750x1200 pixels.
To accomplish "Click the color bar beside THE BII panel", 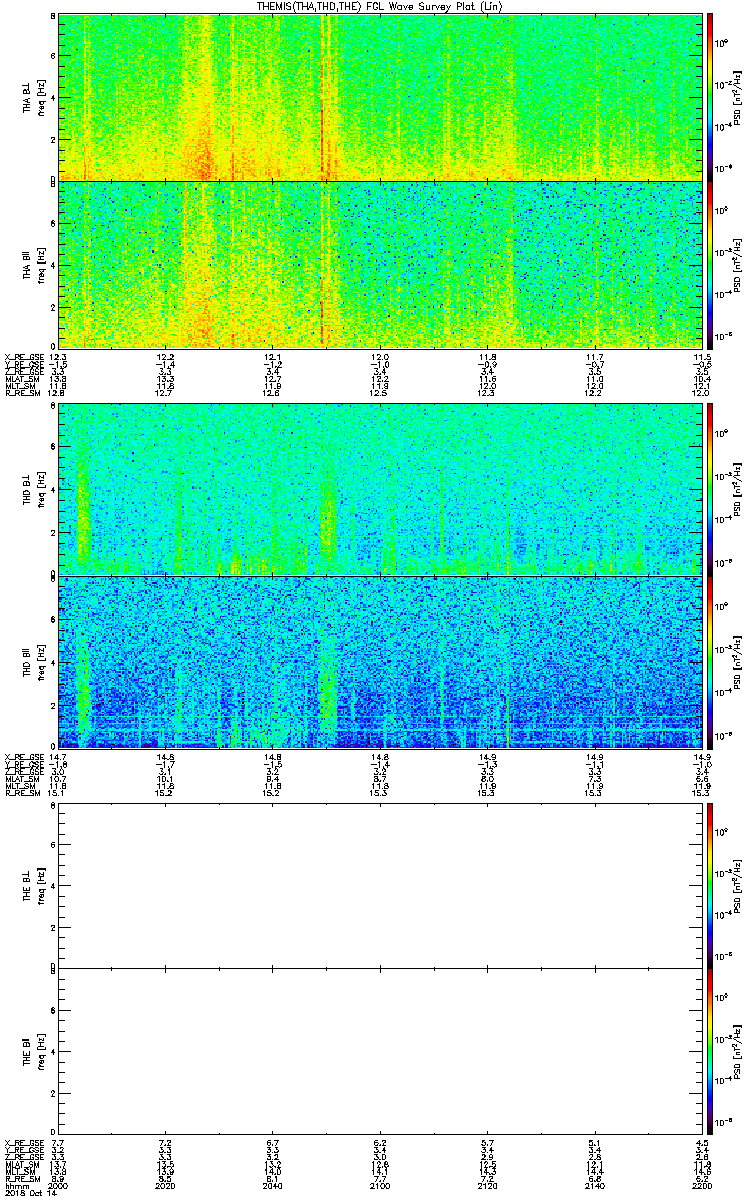I will [711, 1052].
